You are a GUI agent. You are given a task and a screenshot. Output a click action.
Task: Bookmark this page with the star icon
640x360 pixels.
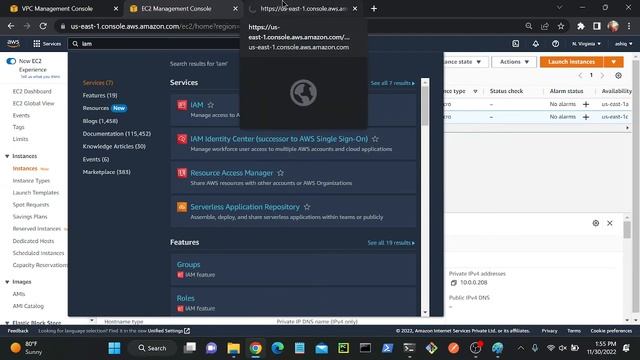(x=561, y=26)
